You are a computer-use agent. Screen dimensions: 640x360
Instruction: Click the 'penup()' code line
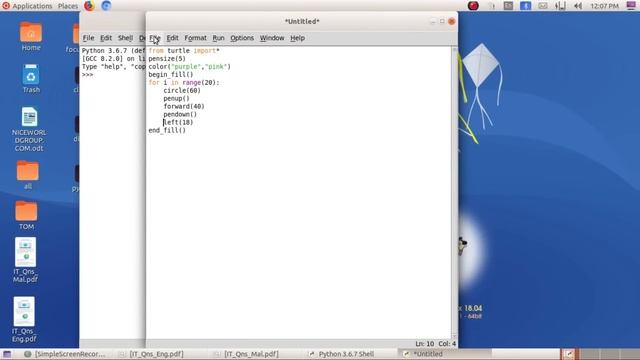[x=176, y=98]
